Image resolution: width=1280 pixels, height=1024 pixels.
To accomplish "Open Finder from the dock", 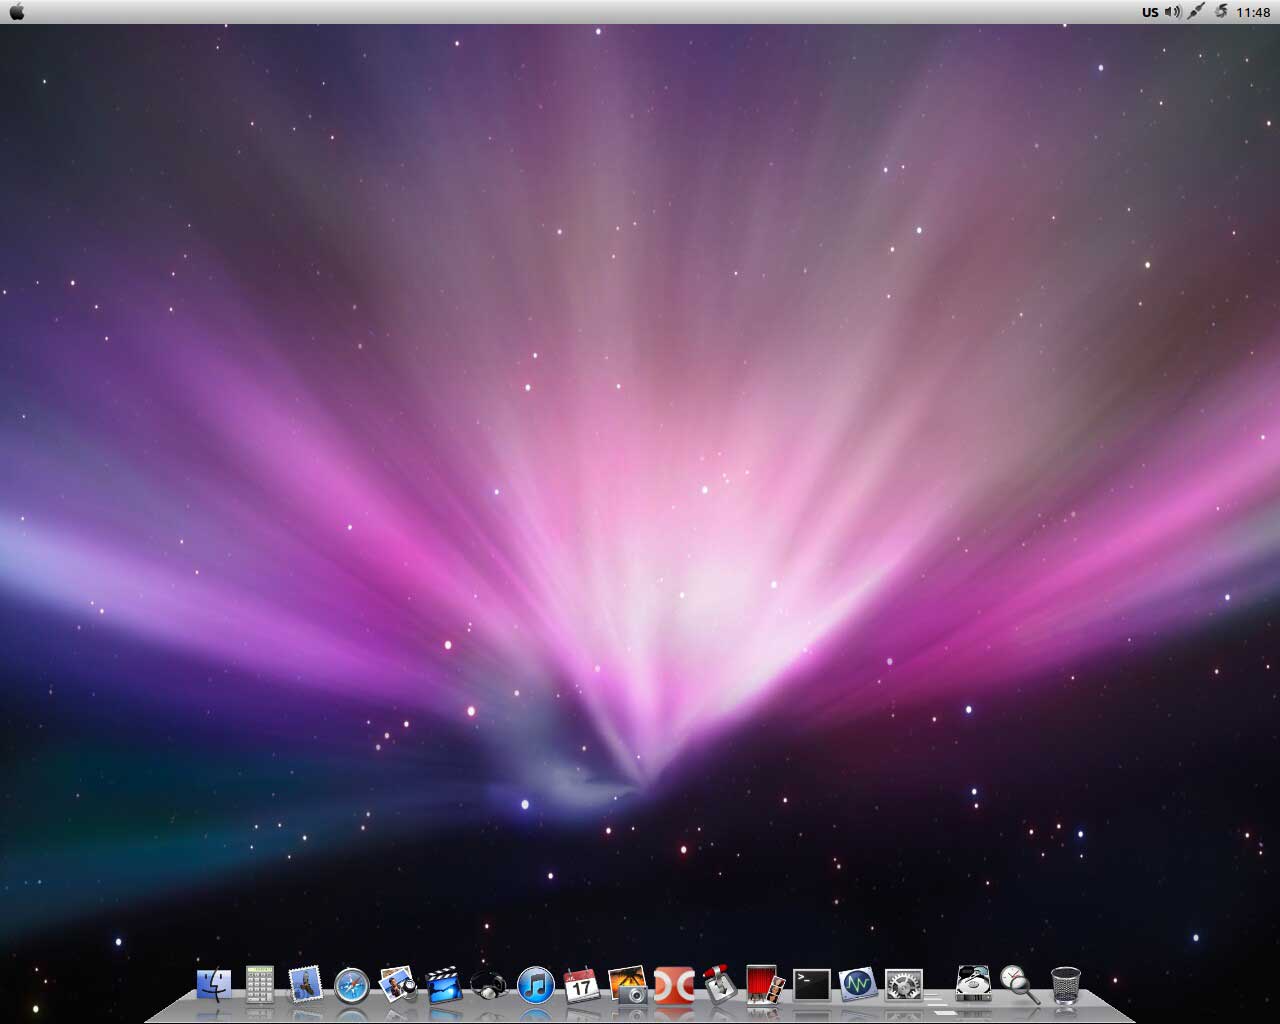I will [x=213, y=985].
